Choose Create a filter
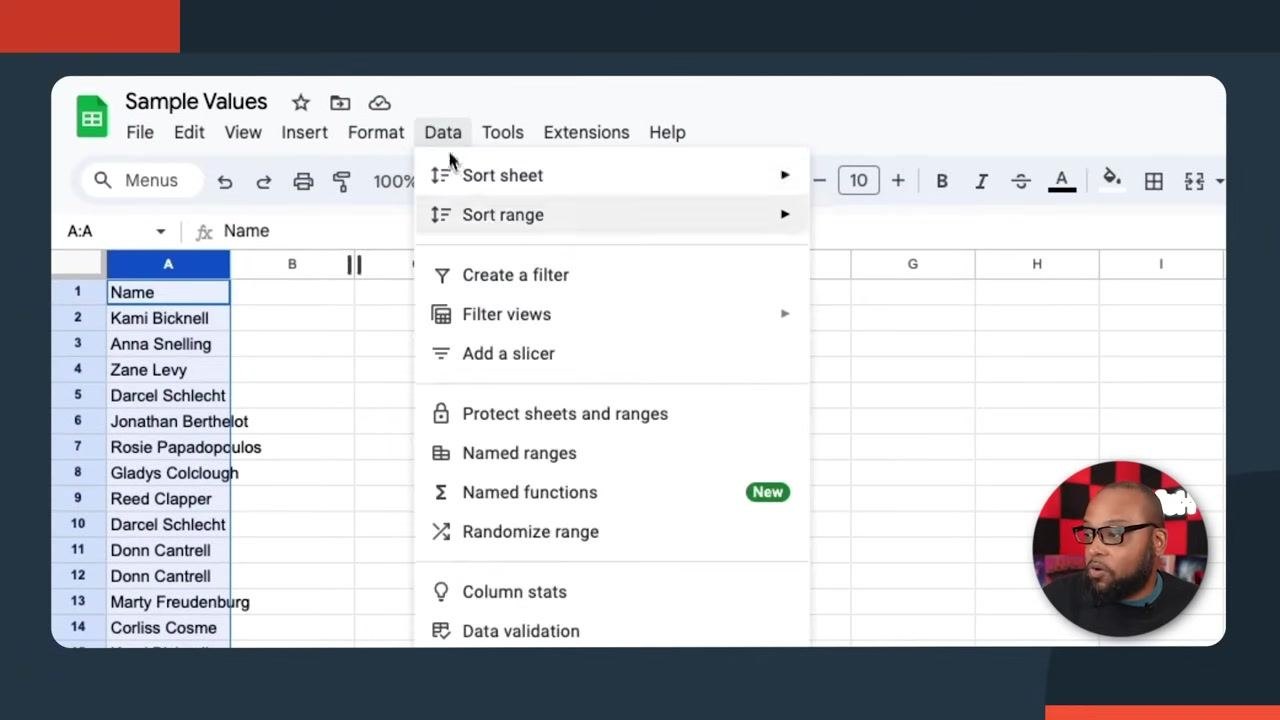Image resolution: width=1280 pixels, height=720 pixels. click(x=611, y=275)
